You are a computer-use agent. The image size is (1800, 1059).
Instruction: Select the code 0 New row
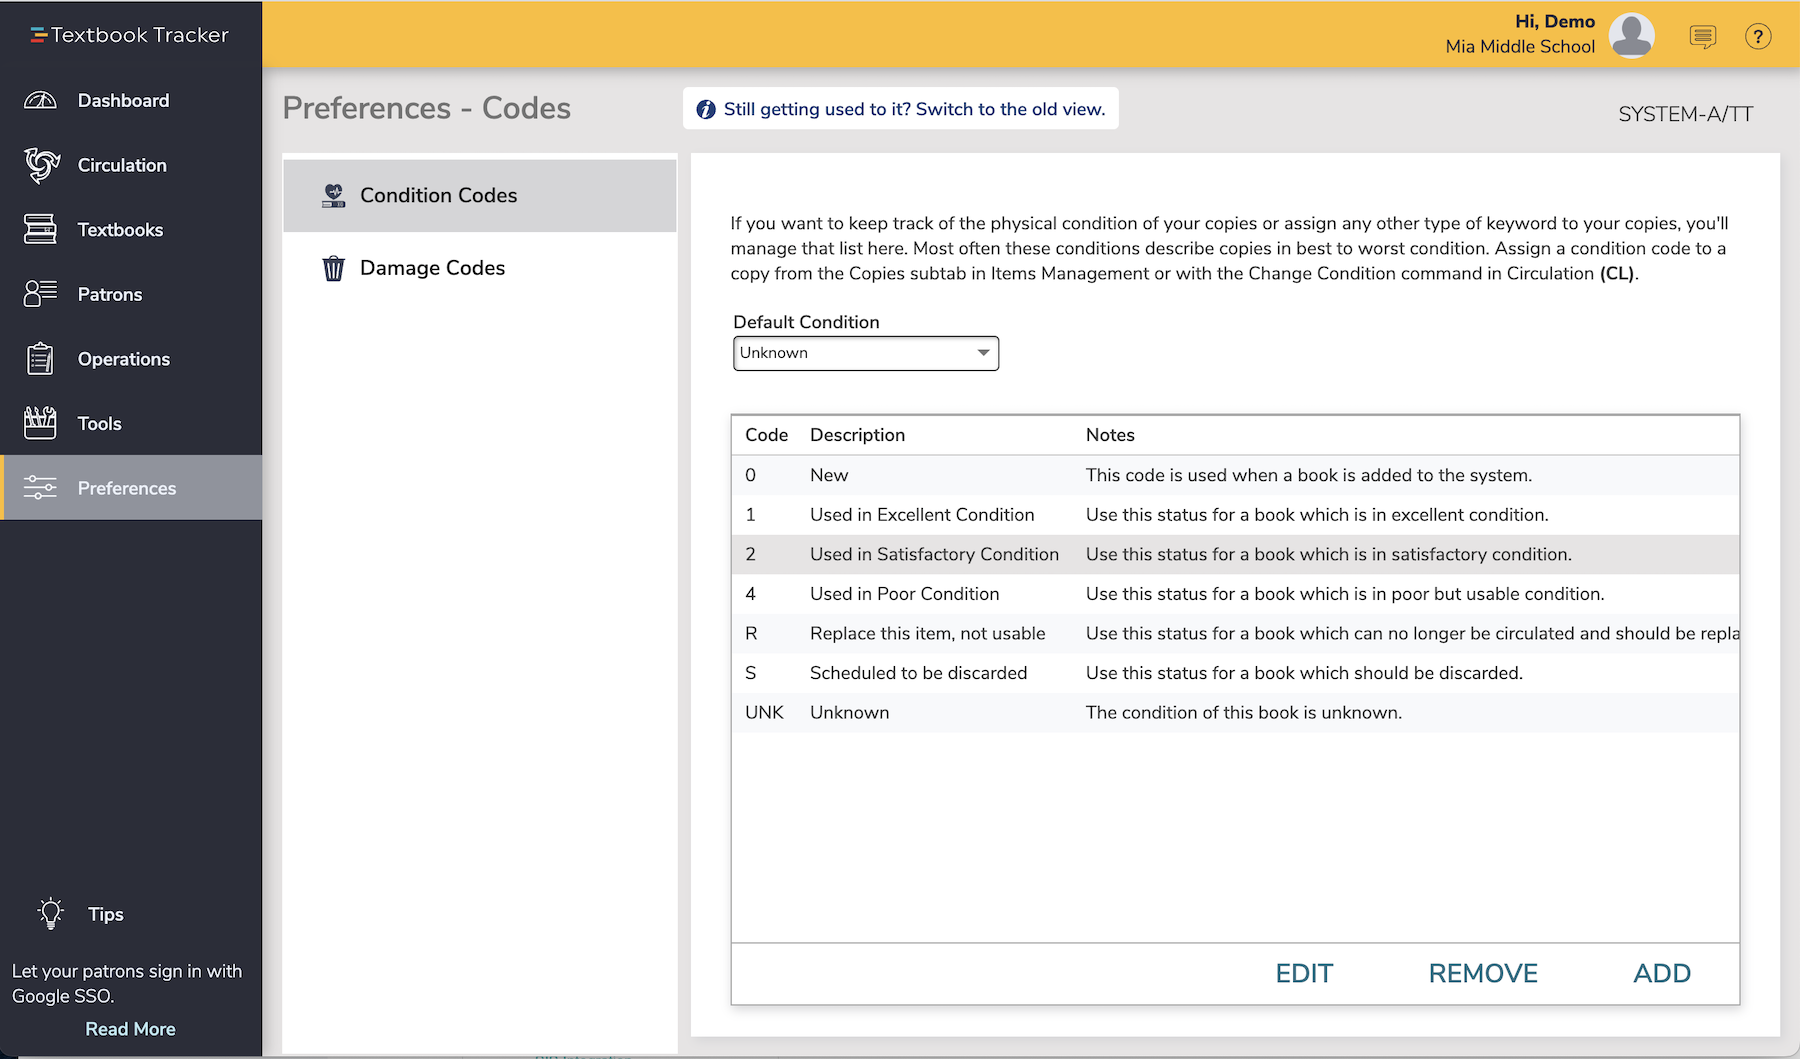click(x=1235, y=475)
